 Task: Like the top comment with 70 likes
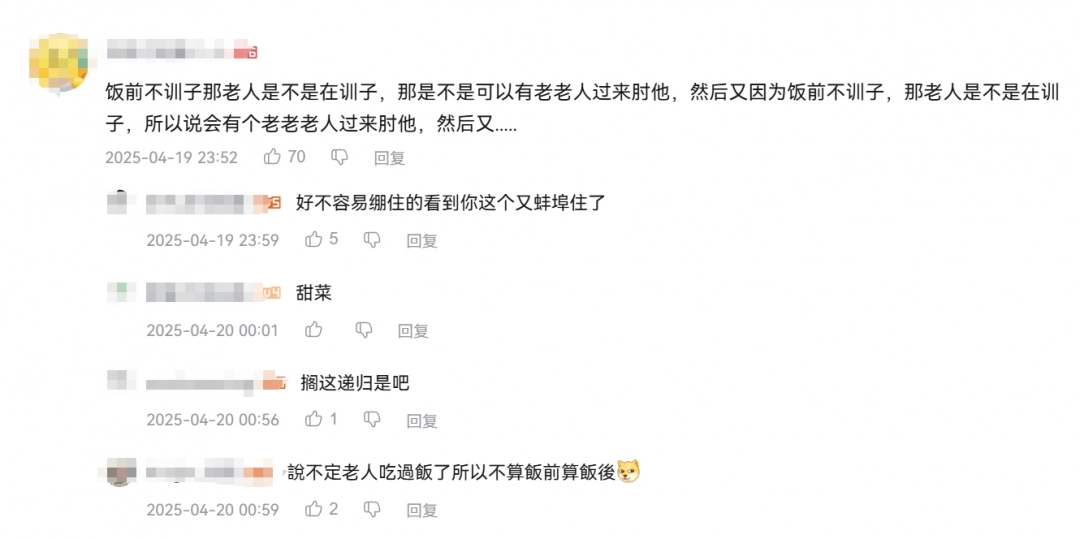[272, 157]
